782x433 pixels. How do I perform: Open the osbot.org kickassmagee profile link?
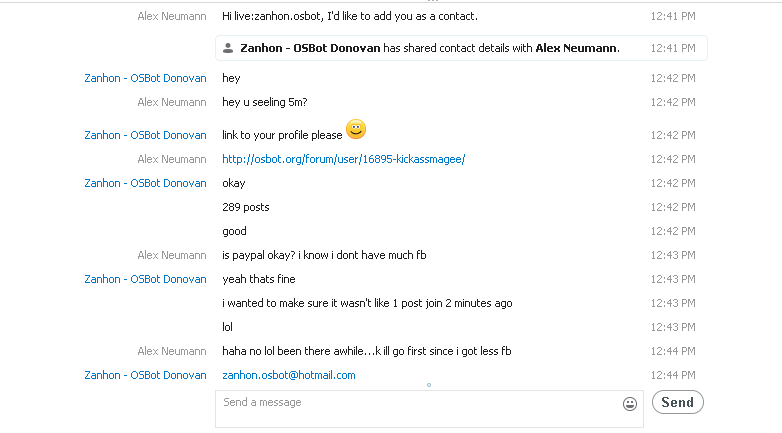344,159
